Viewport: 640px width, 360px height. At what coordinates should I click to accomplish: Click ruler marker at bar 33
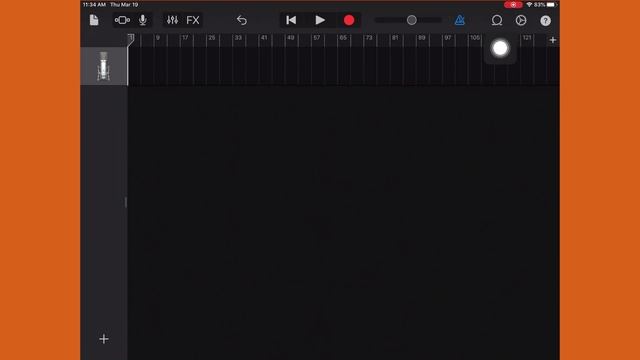click(238, 38)
